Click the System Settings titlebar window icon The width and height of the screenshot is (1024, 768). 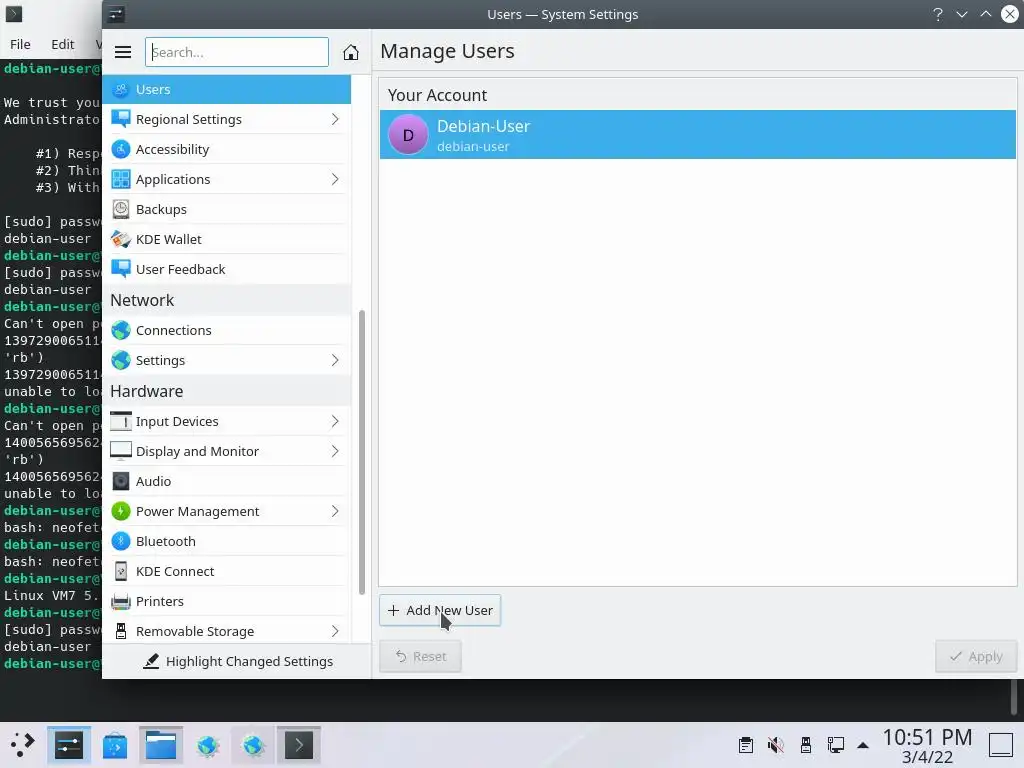[x=116, y=14]
